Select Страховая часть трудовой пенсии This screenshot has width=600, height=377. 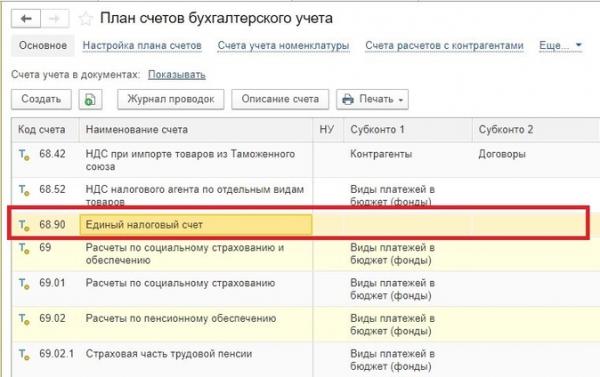tap(169, 354)
